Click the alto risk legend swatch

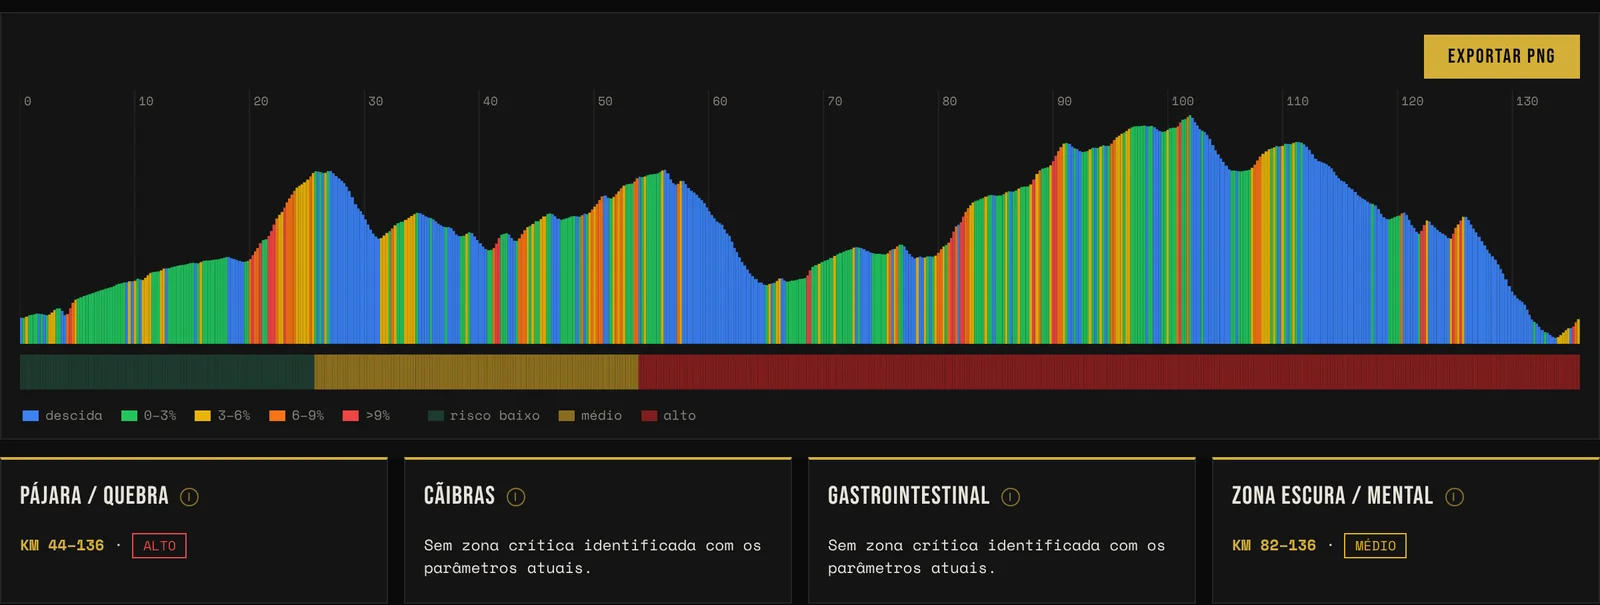(x=649, y=416)
